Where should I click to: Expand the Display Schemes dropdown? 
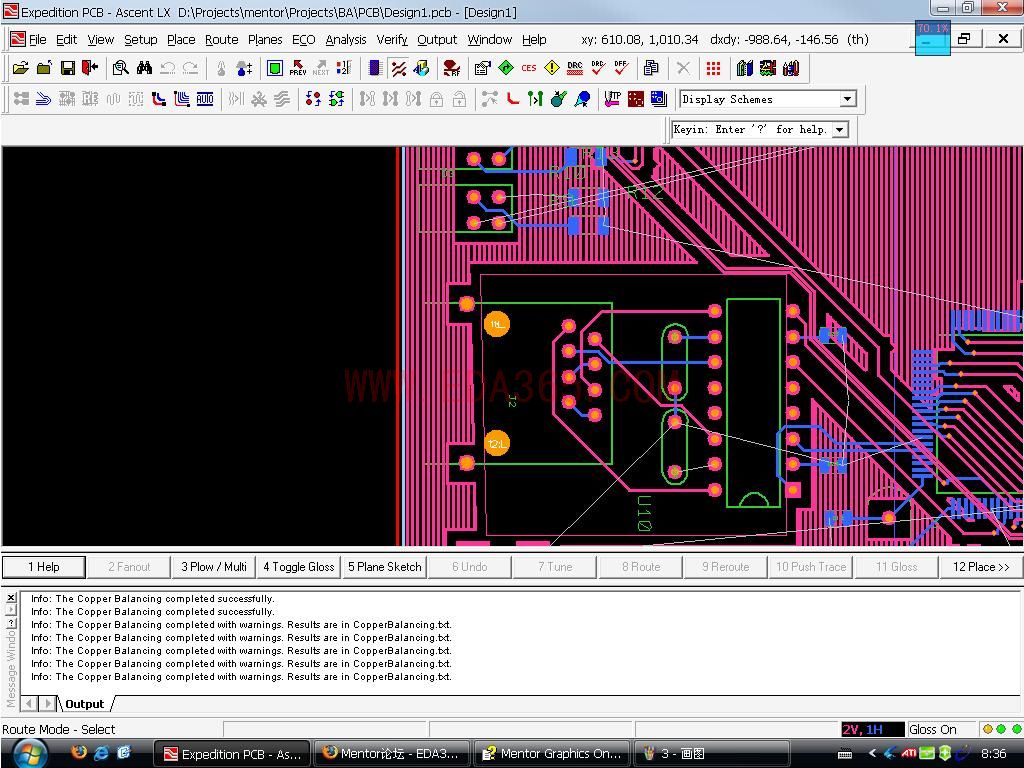click(x=848, y=99)
